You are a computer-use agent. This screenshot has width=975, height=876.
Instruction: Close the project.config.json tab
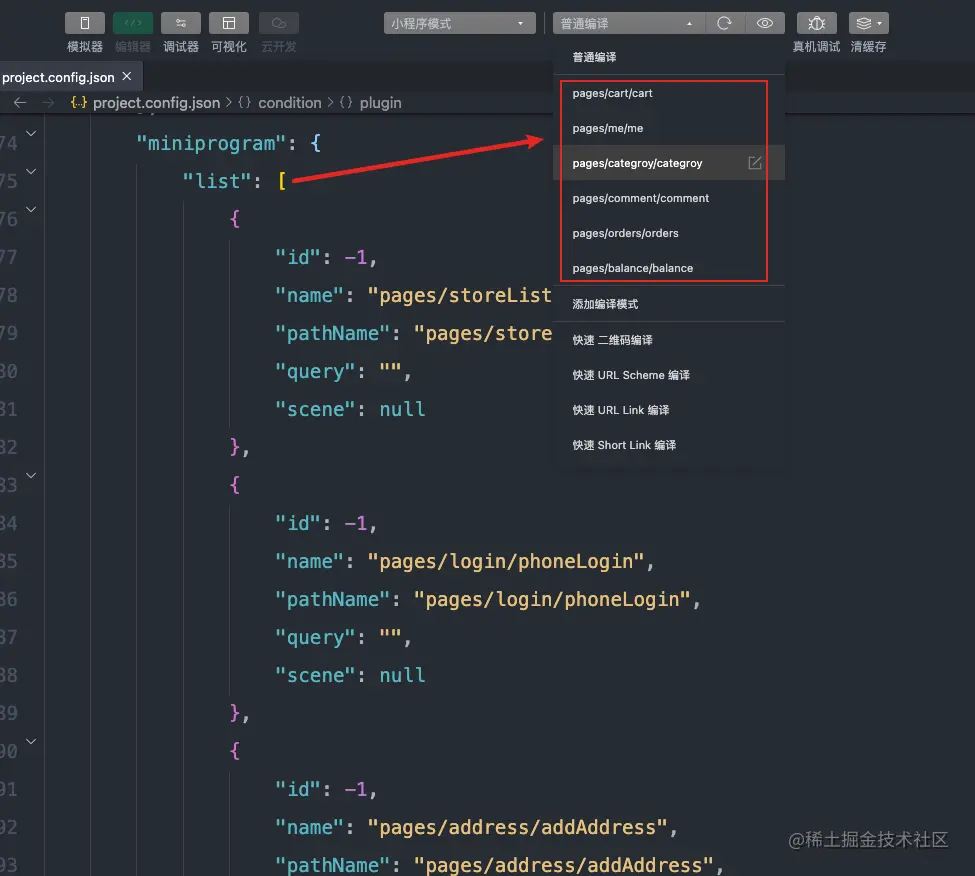[127, 76]
